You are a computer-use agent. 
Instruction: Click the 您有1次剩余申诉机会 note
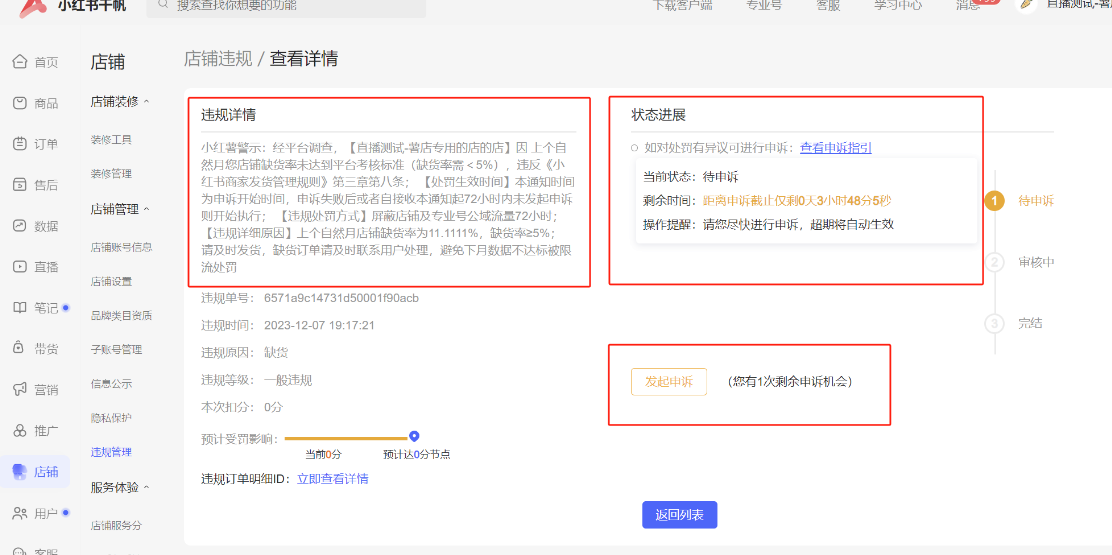click(x=790, y=382)
